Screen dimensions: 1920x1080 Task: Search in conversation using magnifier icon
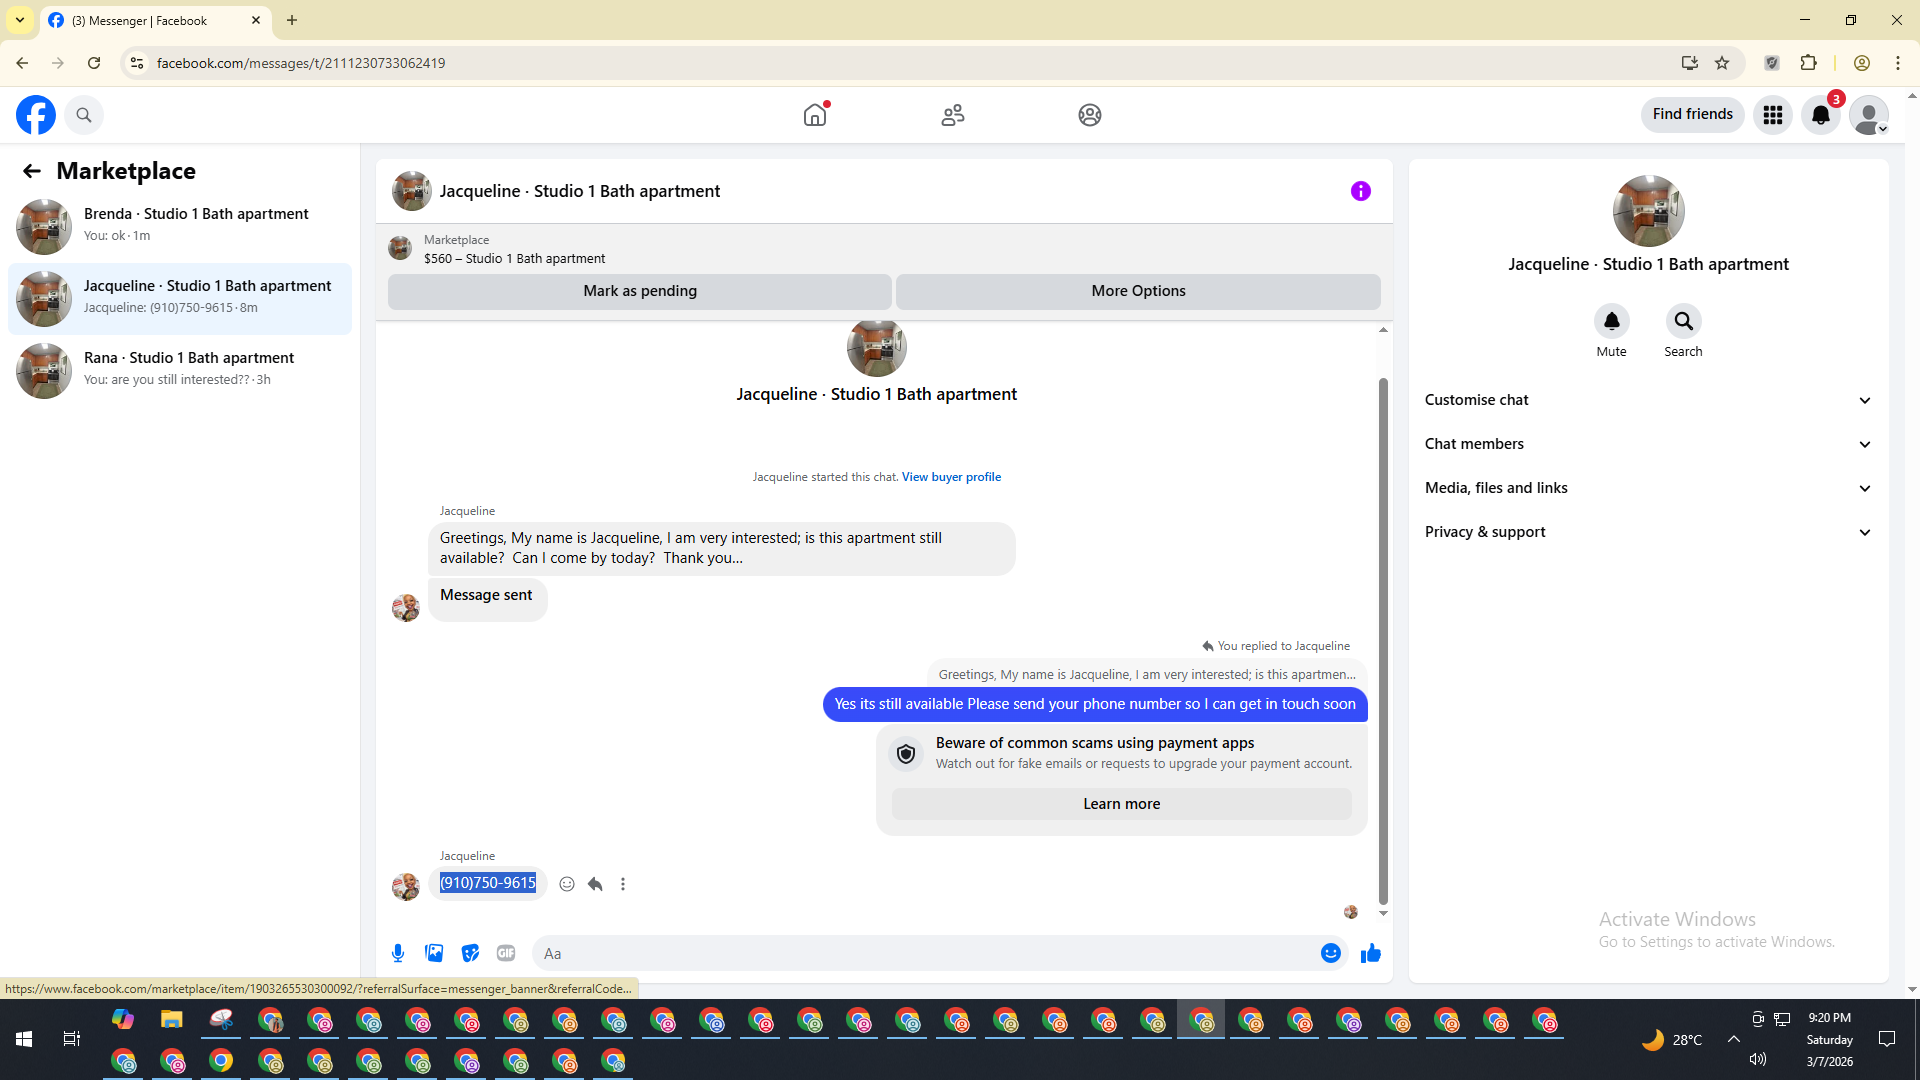1684,321
